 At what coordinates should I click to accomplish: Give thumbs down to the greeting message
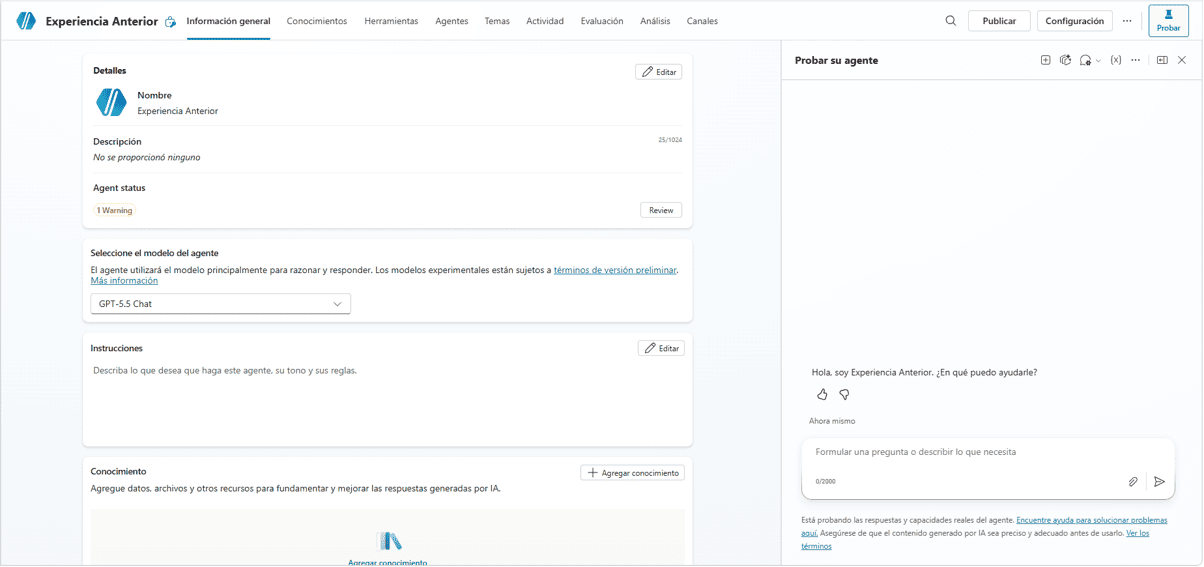(844, 394)
